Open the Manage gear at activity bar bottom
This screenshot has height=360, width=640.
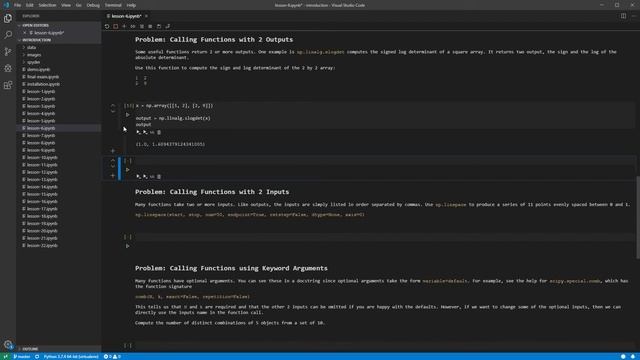8,344
